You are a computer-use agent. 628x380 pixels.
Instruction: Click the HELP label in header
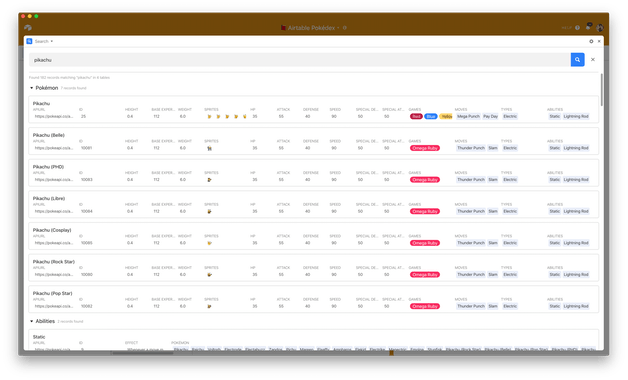click(x=566, y=28)
